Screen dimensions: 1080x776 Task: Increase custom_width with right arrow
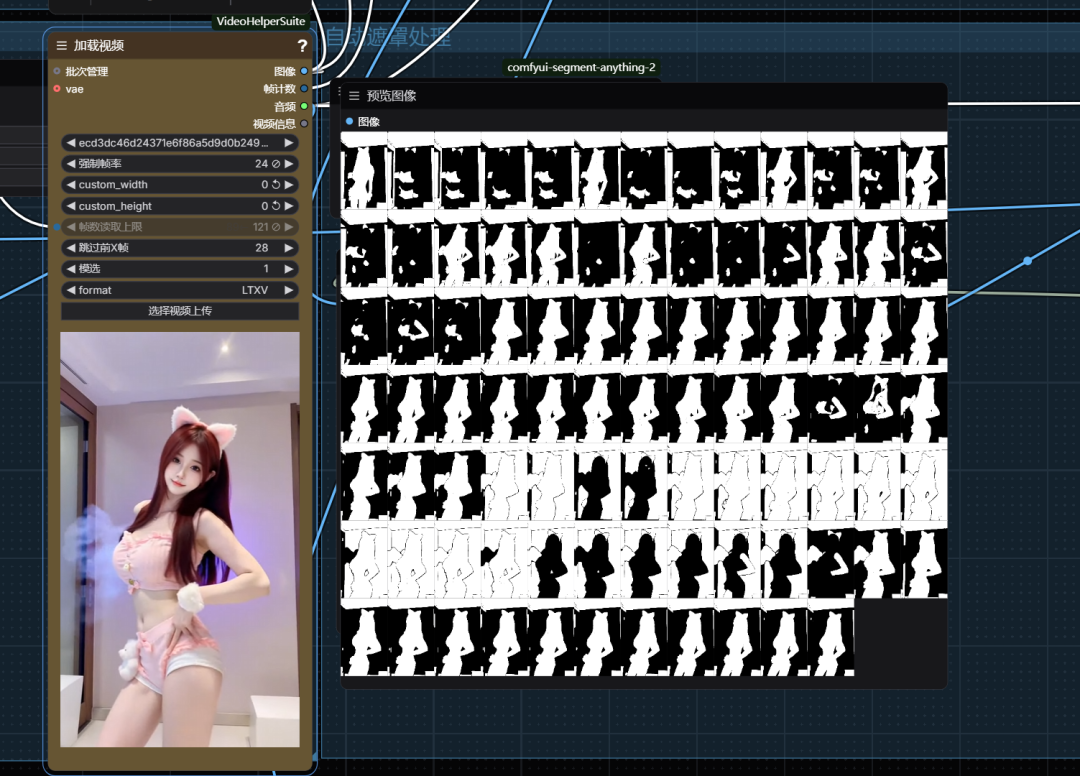289,185
